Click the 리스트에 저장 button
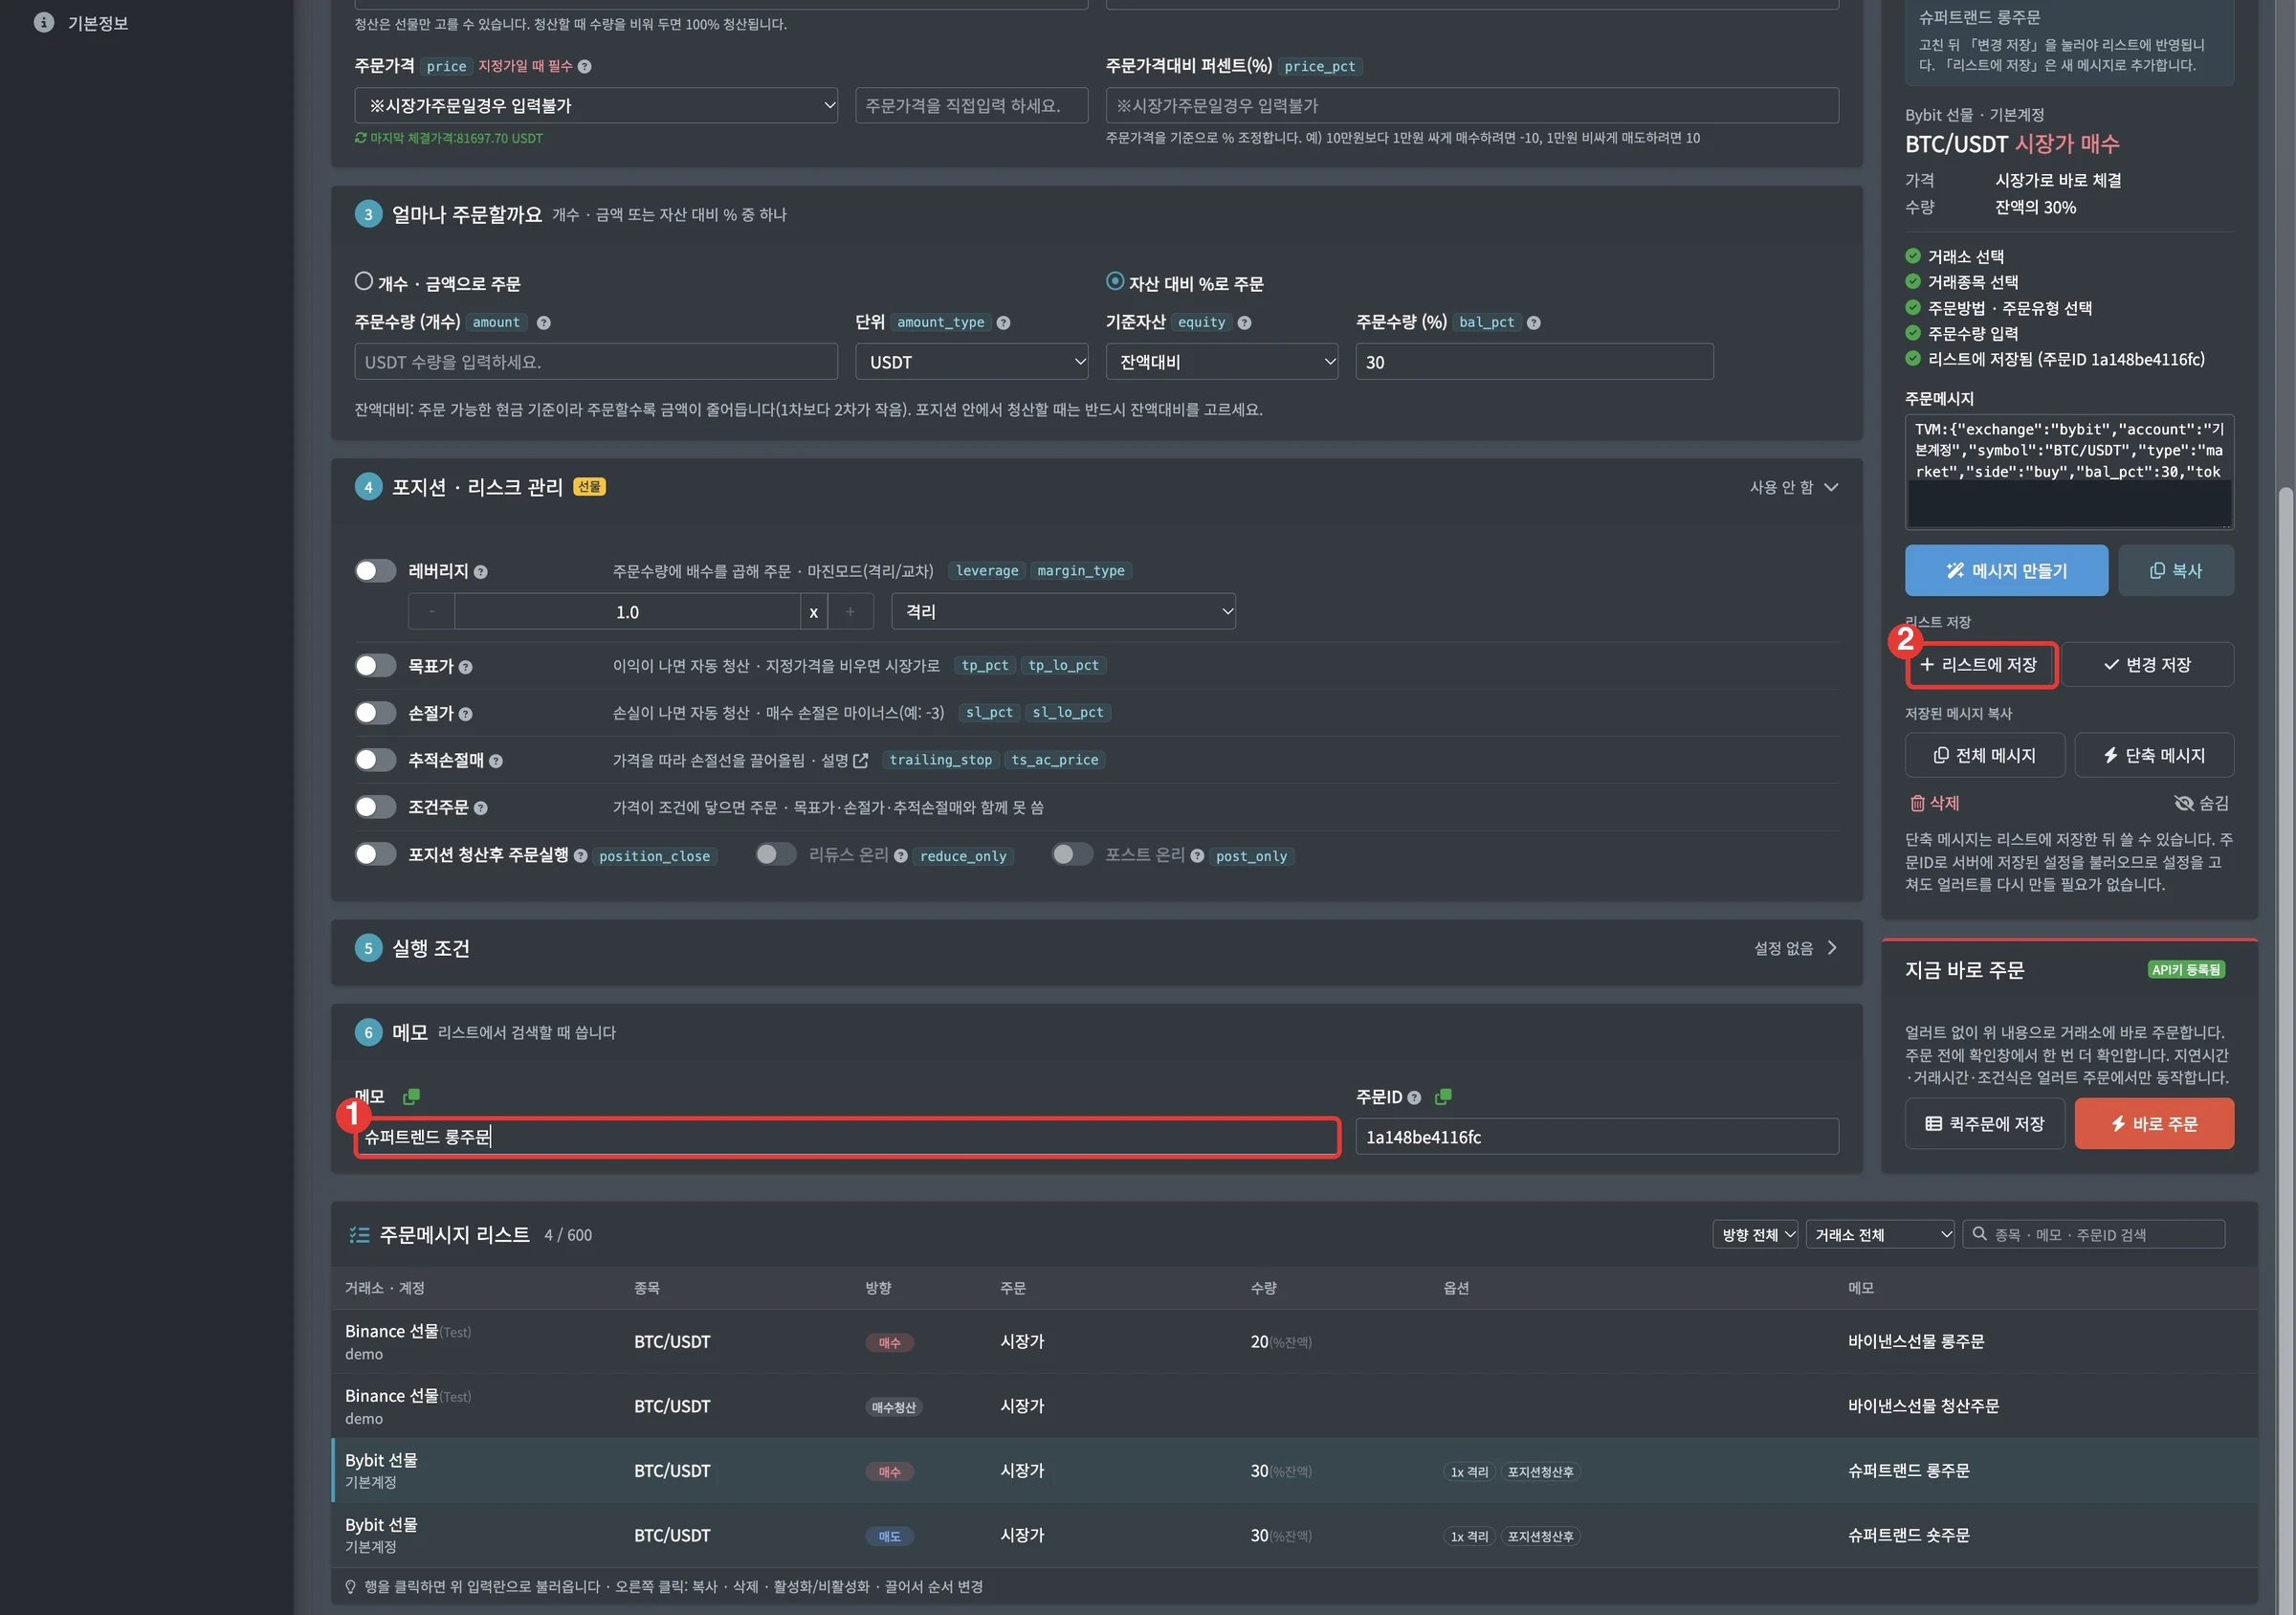Image resolution: width=2296 pixels, height=1615 pixels. click(x=1980, y=665)
